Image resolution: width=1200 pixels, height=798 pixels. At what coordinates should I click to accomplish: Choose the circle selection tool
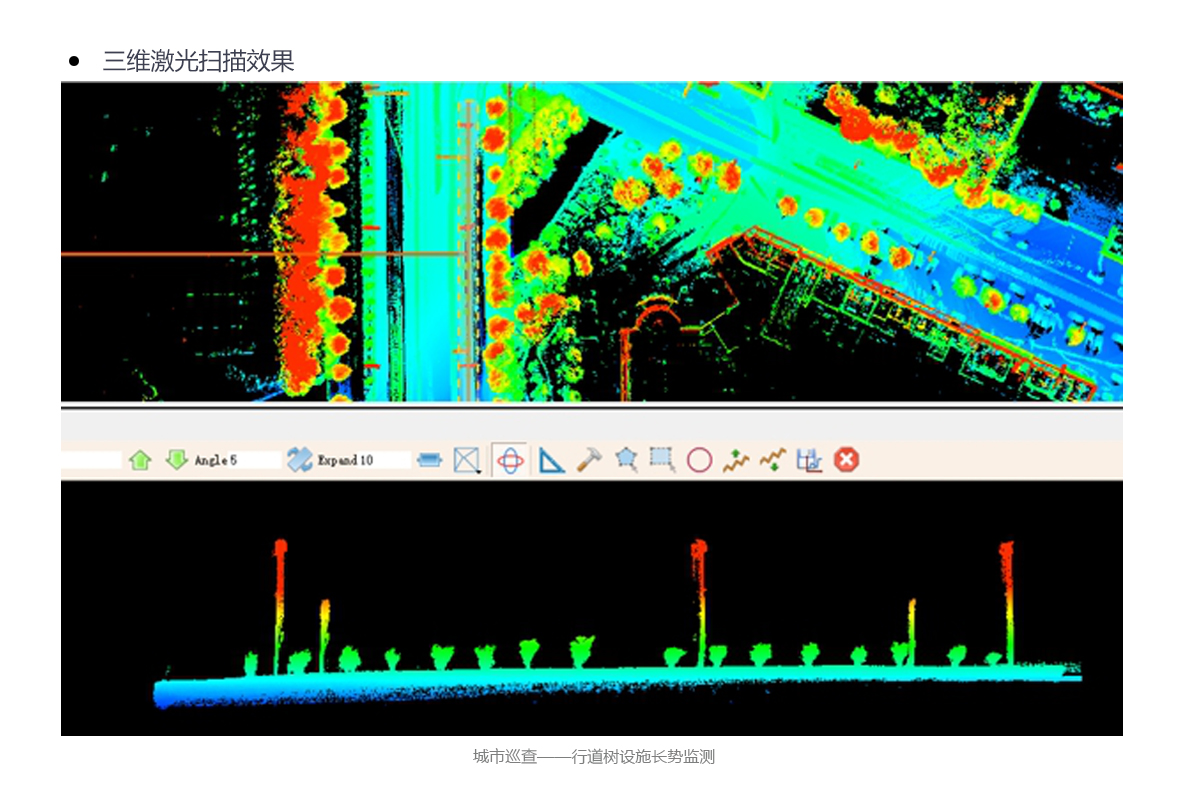point(699,460)
